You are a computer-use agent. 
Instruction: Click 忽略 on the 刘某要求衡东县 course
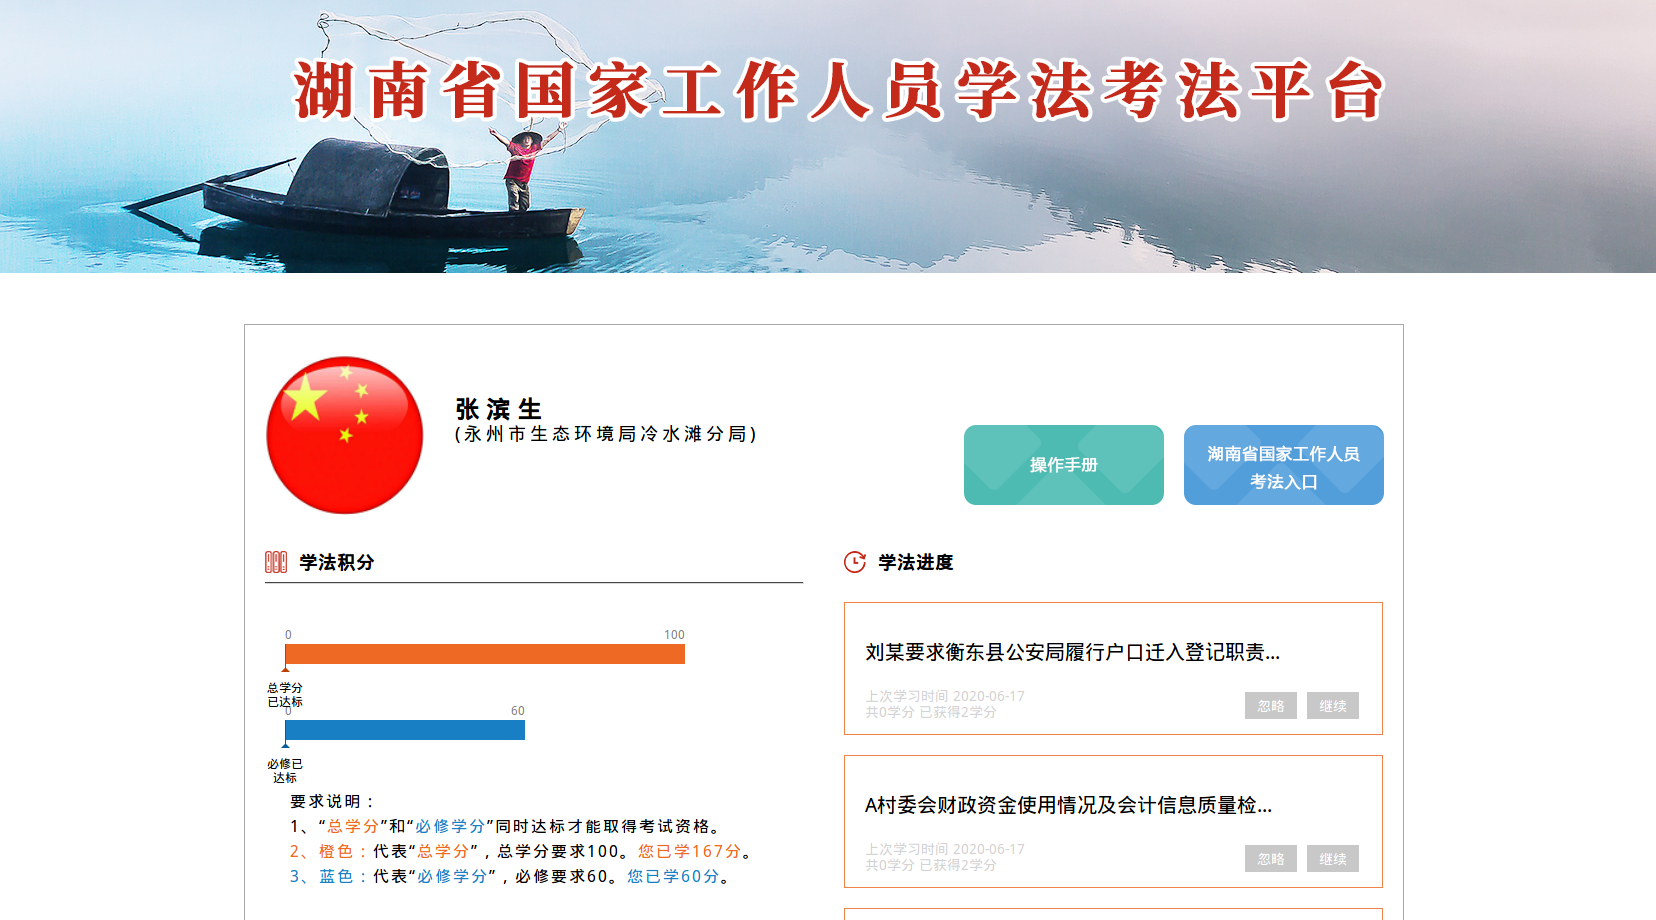(x=1271, y=705)
